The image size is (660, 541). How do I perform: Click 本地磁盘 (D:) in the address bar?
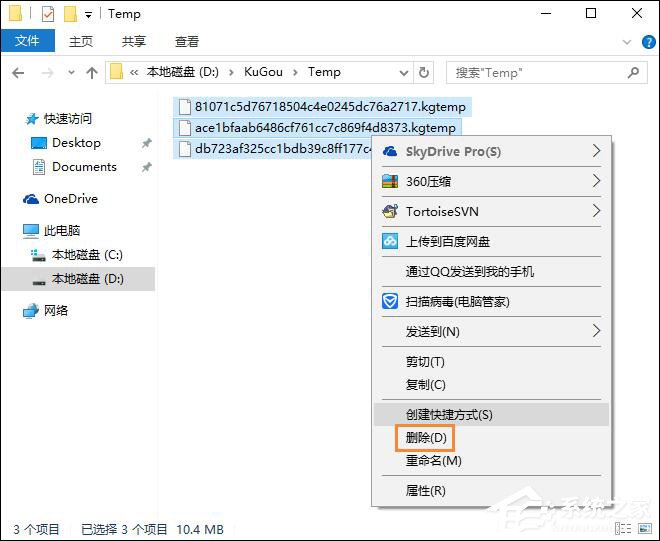[x=183, y=72]
